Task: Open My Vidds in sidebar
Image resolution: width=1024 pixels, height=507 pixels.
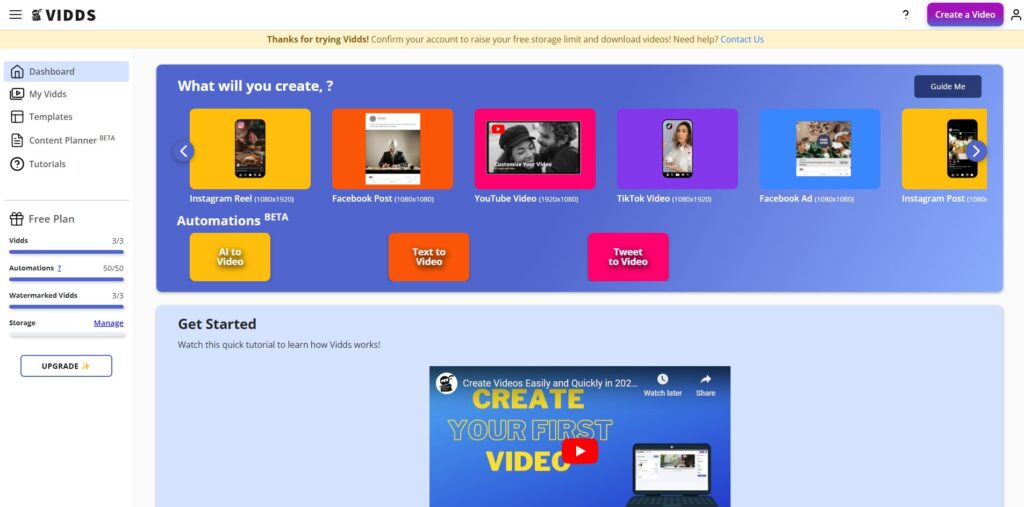Action: 47,94
